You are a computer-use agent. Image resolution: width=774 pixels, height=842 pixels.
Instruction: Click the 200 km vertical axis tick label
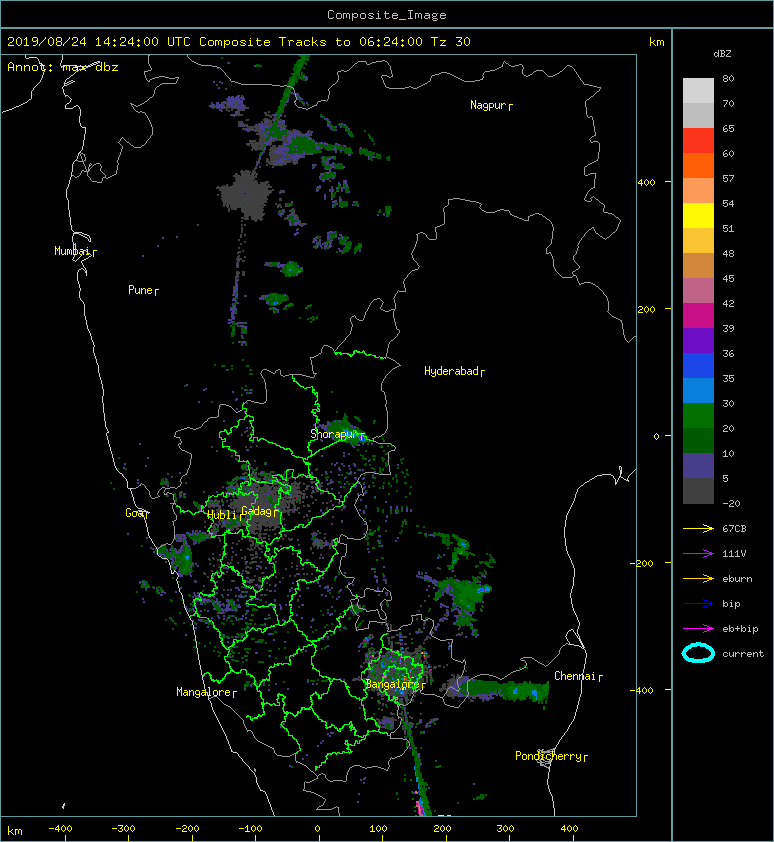(x=647, y=310)
